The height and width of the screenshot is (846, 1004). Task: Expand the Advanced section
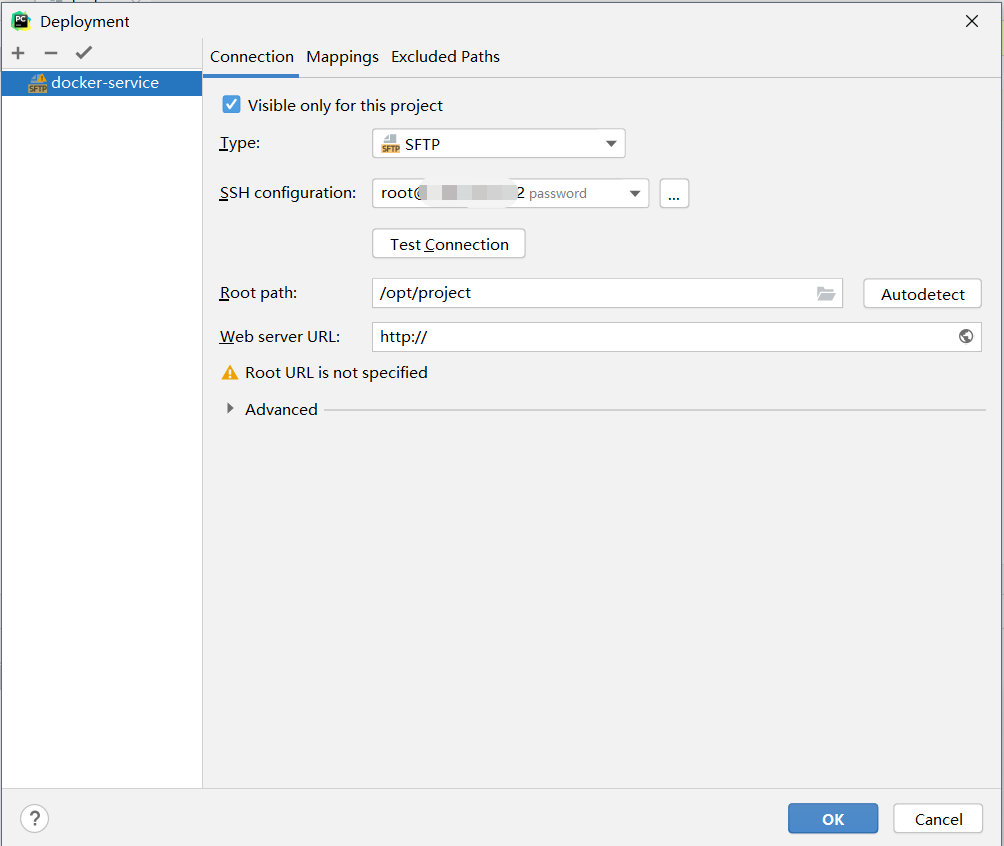click(x=231, y=409)
